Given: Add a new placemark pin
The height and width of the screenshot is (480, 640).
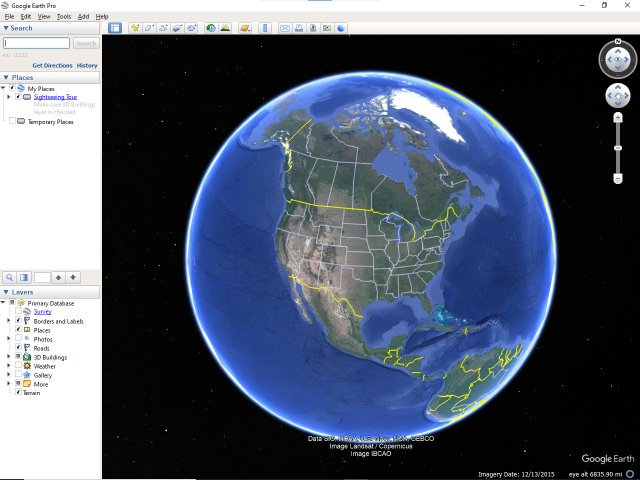Looking at the screenshot, I should point(135,28).
